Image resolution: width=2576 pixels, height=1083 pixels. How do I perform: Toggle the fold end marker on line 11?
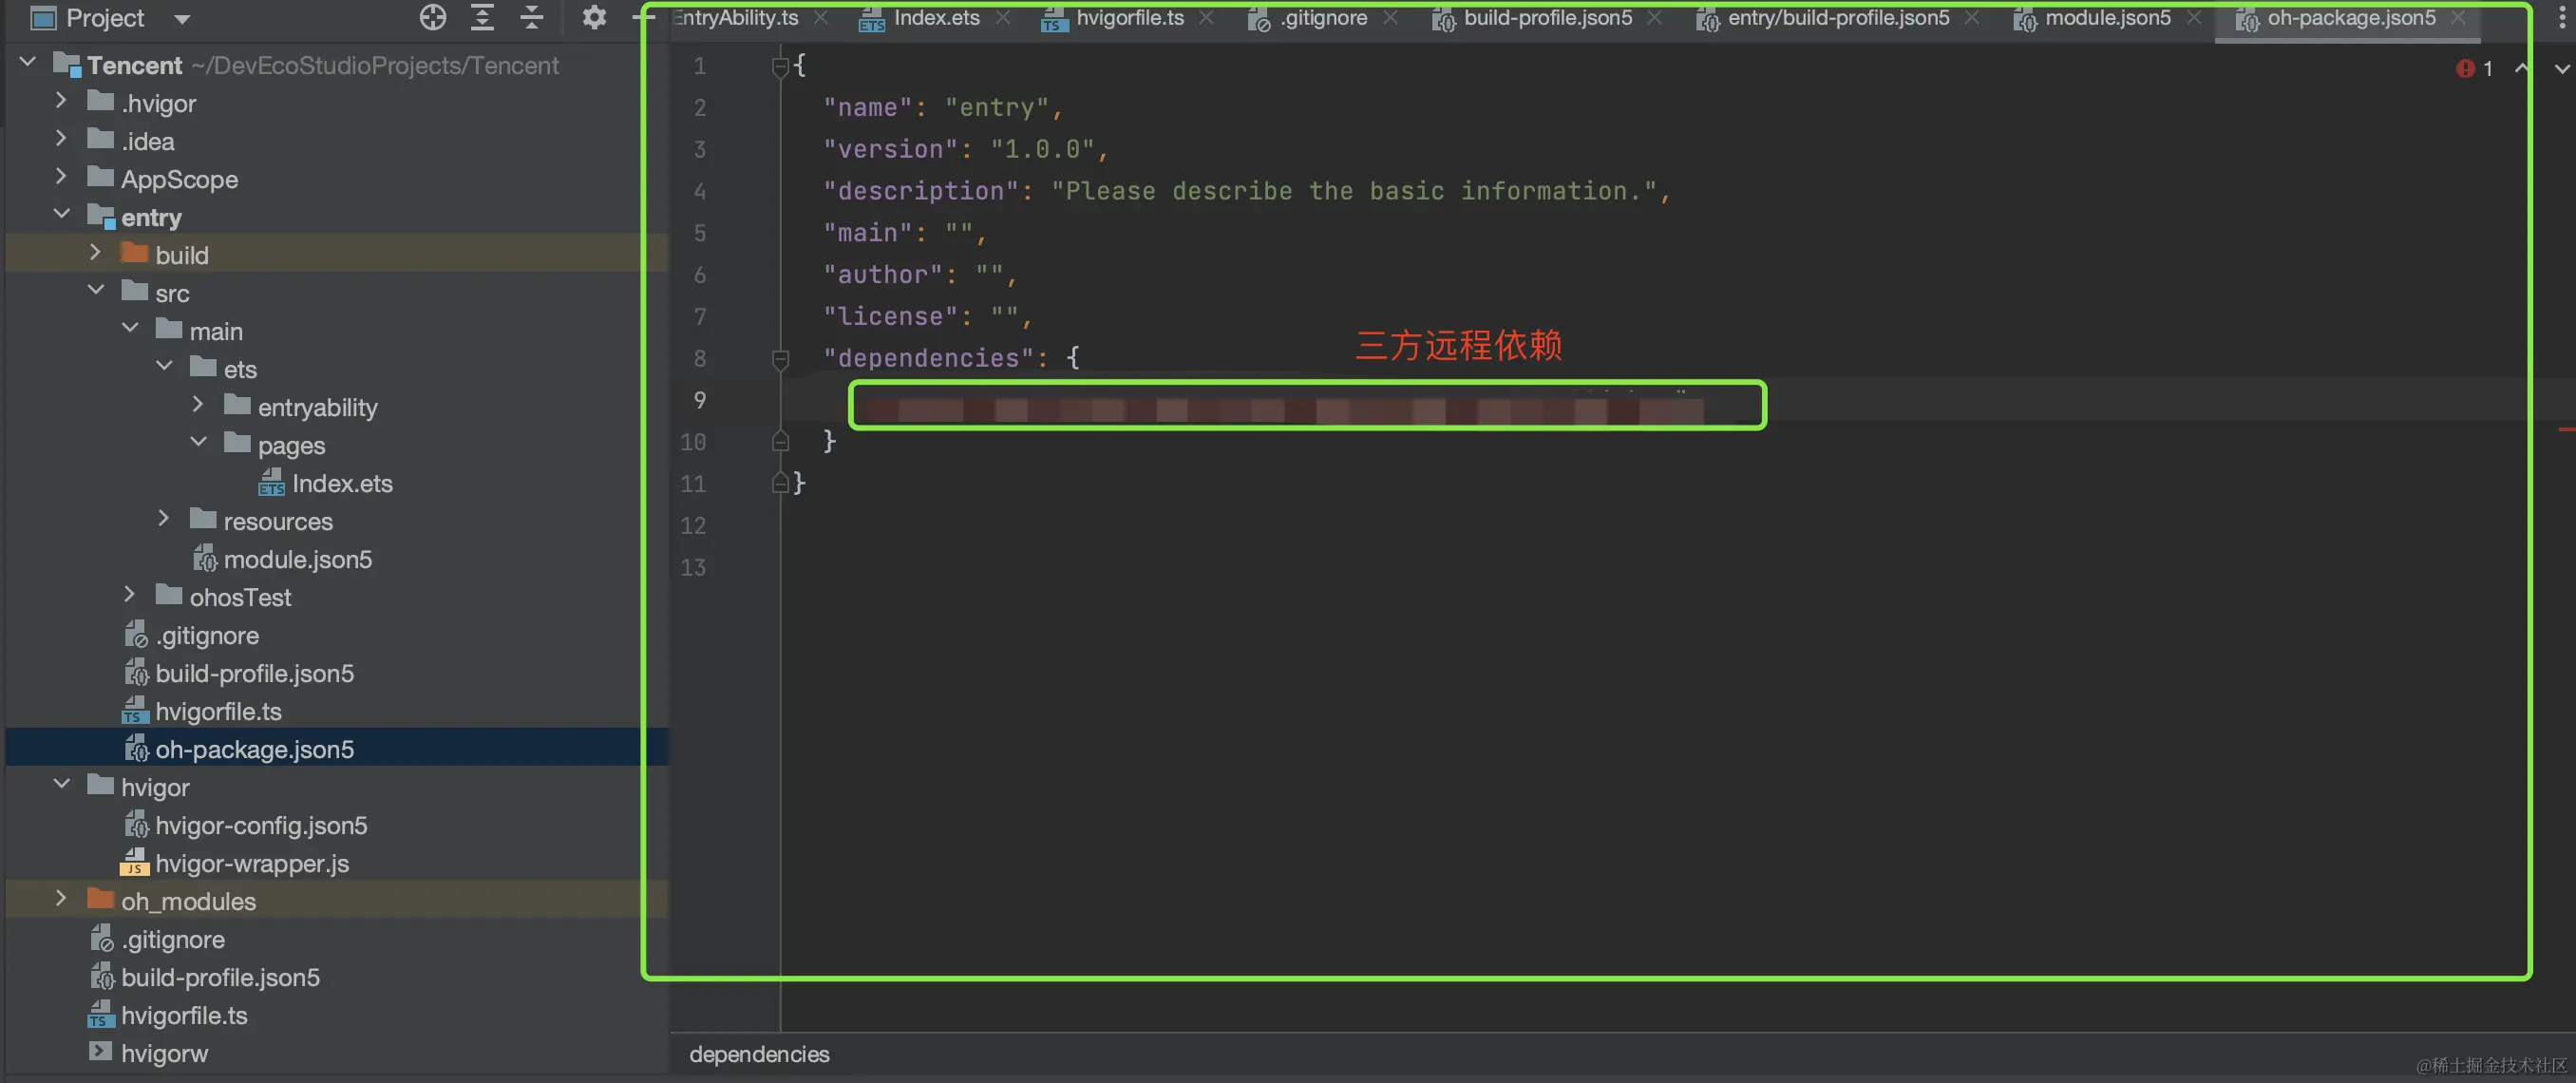781,484
